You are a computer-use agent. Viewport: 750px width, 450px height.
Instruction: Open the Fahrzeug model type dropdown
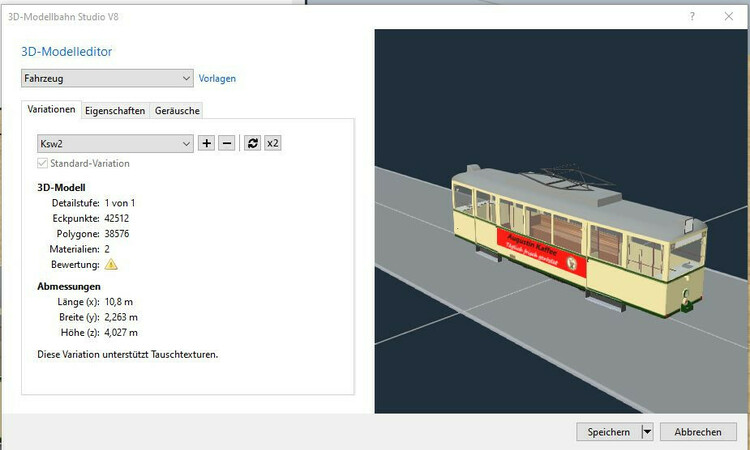tap(107, 78)
